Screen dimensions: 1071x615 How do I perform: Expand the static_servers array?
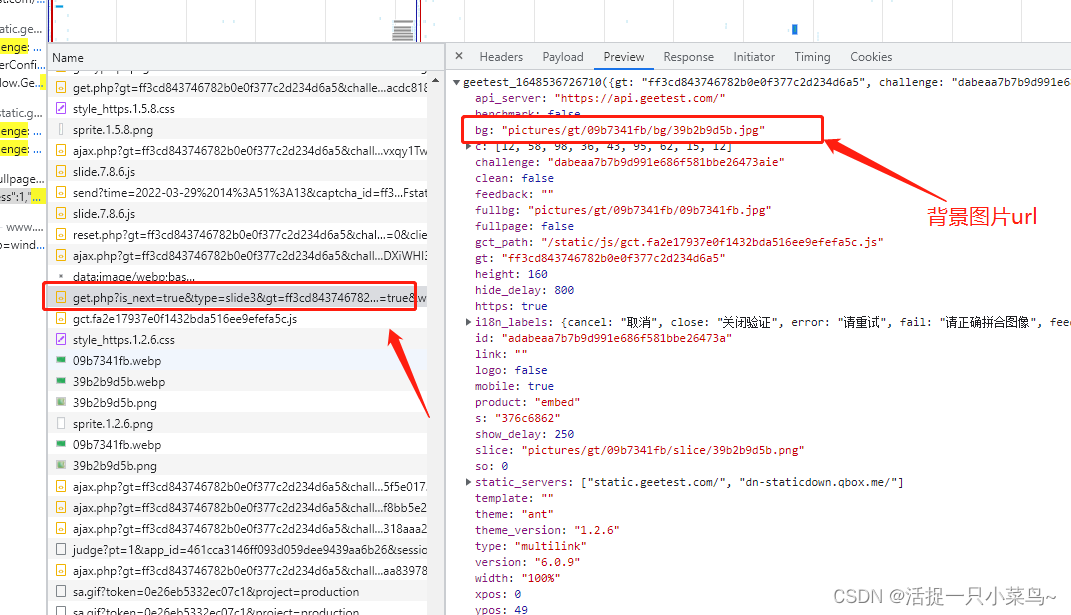[x=470, y=482]
